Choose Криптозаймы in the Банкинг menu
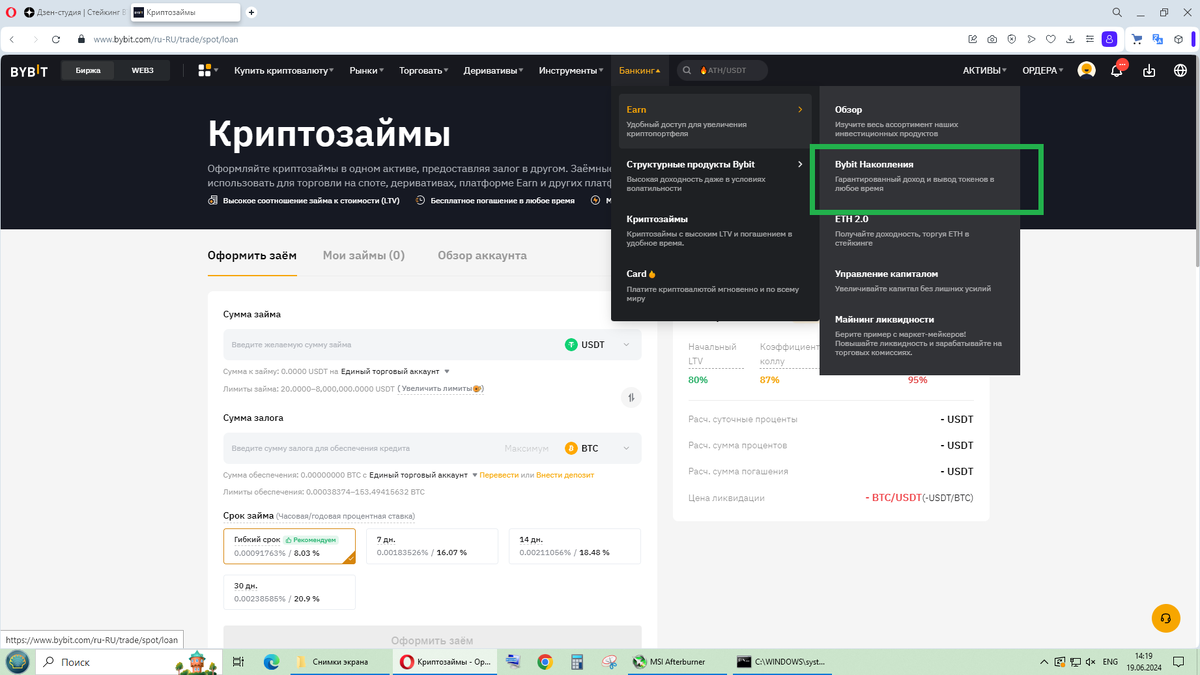Screen dimensions: 1200x675 pos(713,231)
